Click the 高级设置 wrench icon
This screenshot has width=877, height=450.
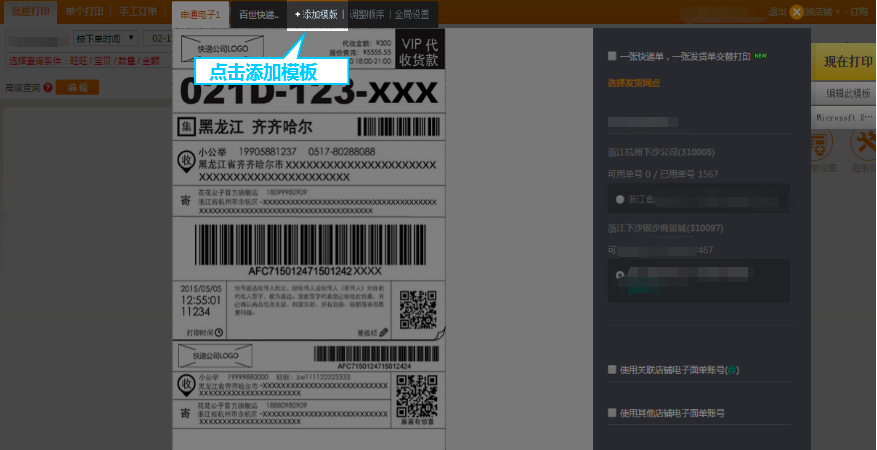(863, 145)
